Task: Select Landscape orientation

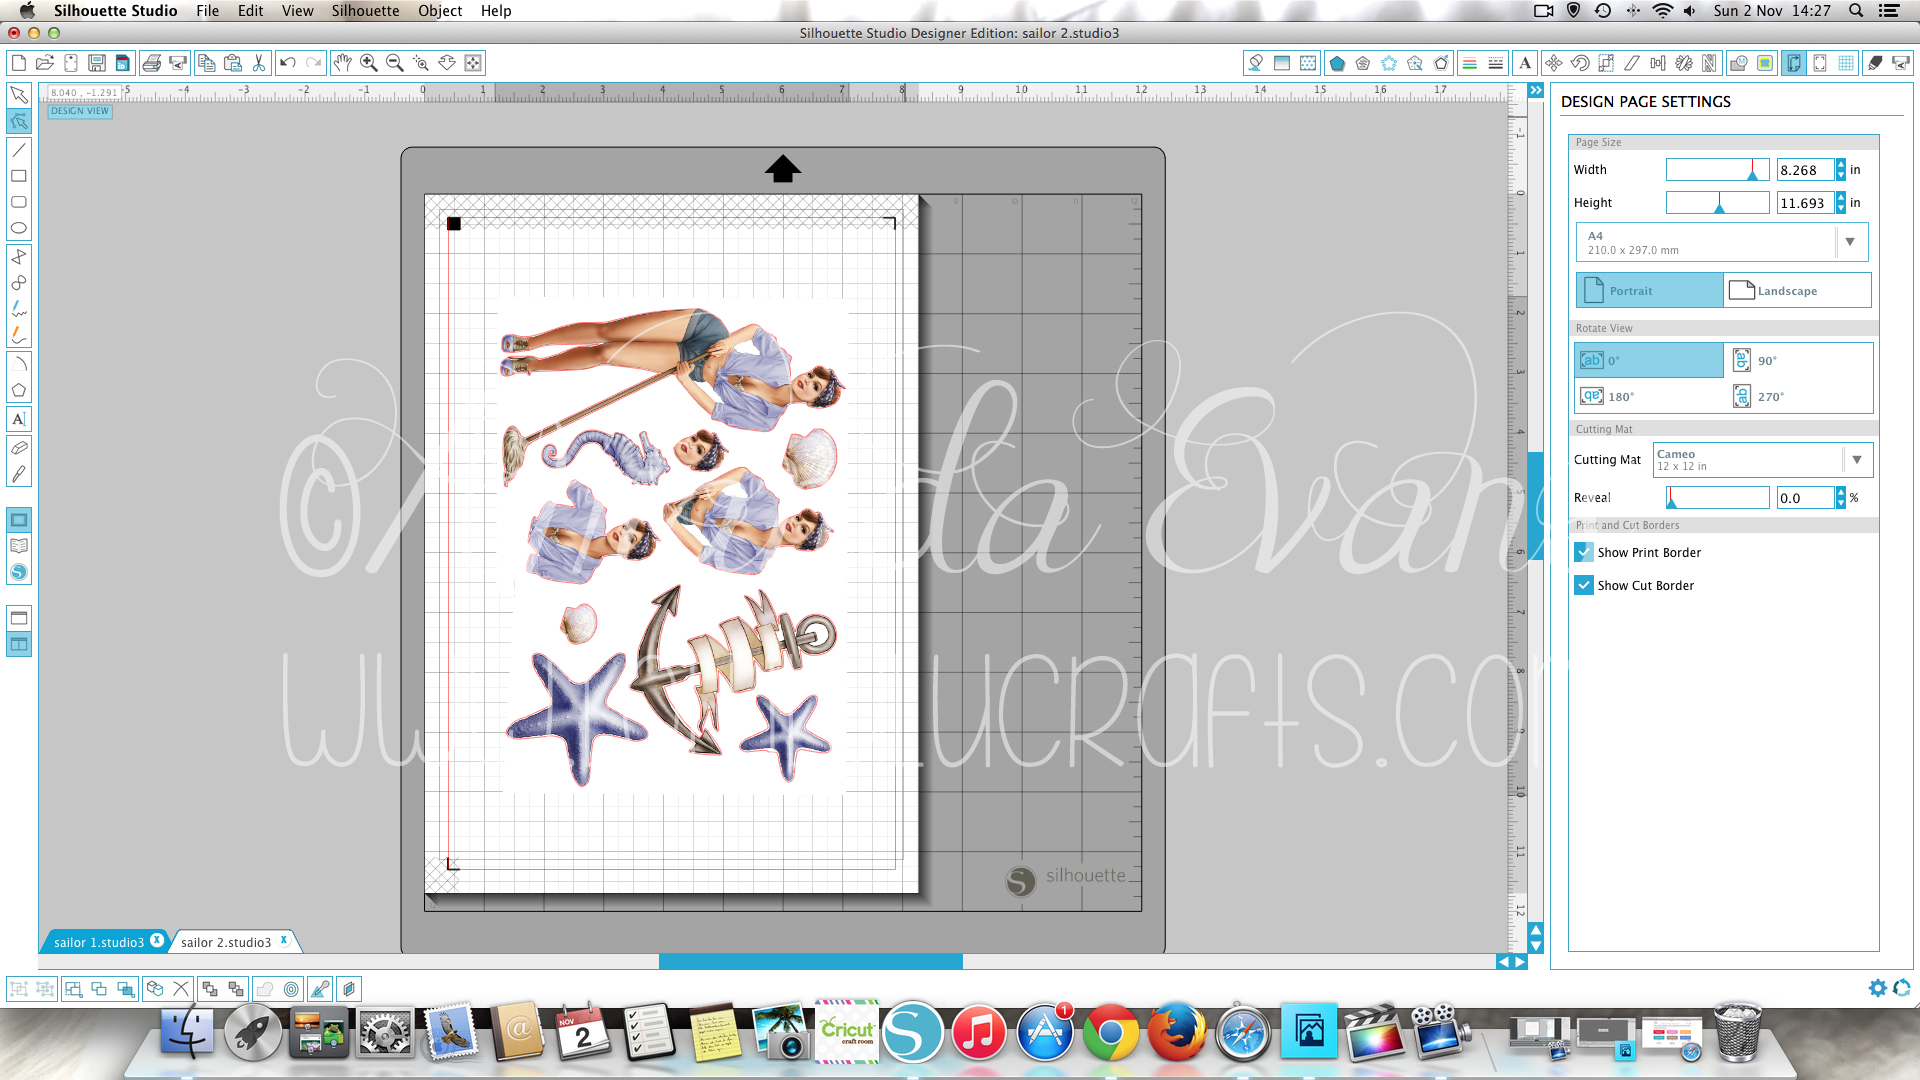Action: click(x=1797, y=291)
